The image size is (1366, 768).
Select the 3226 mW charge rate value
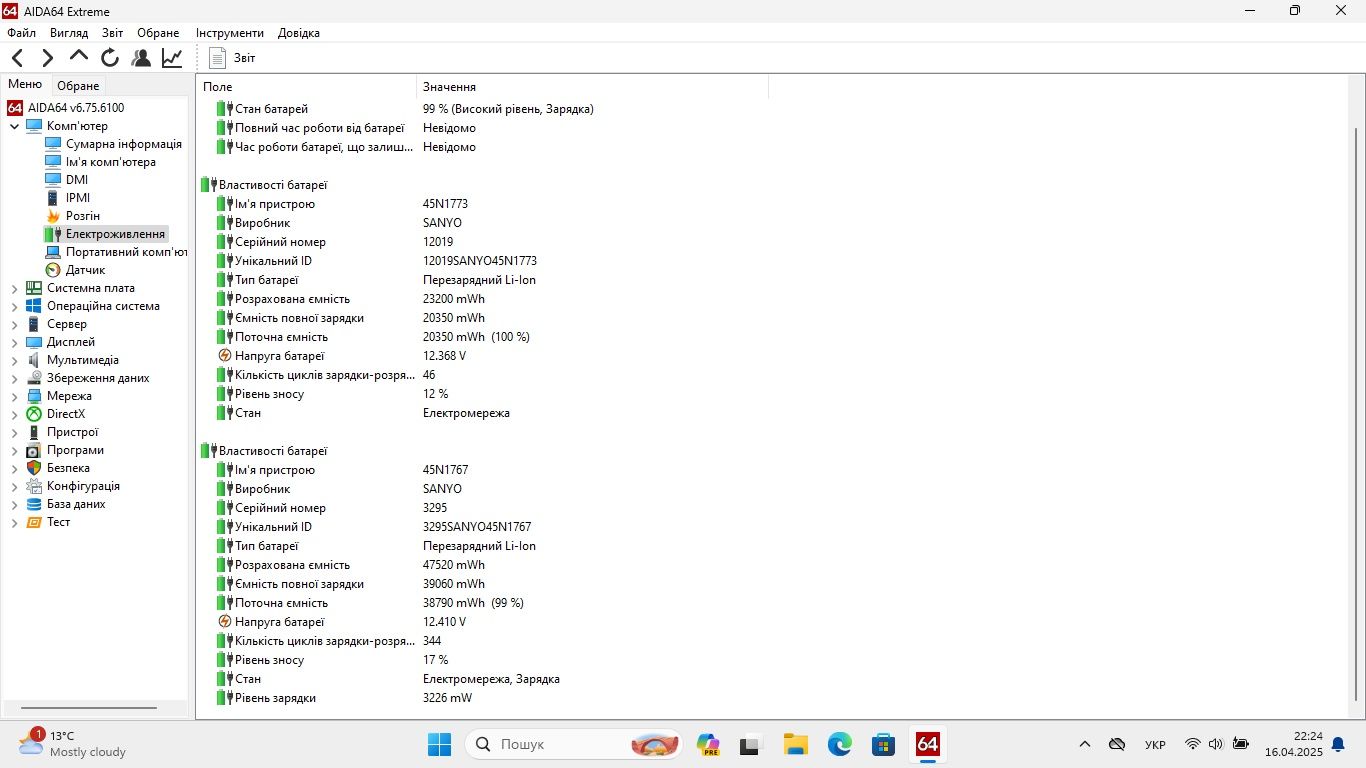point(447,698)
